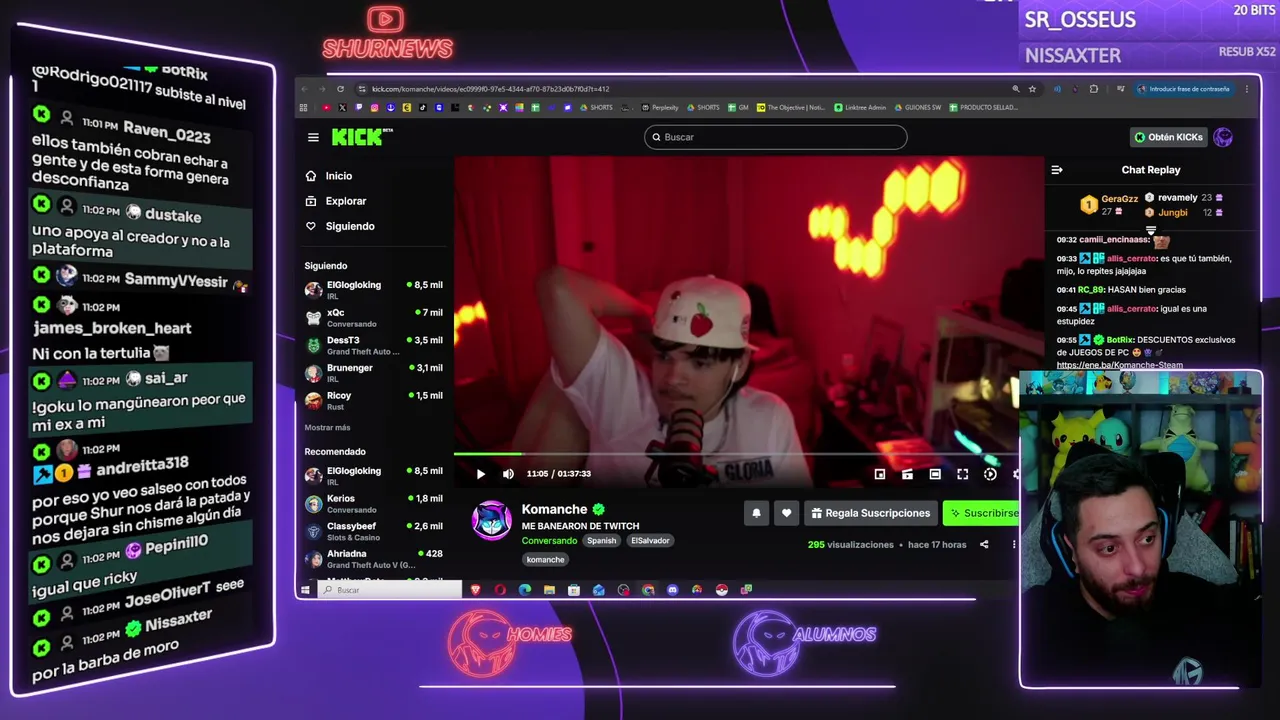Open Windows Start menu

(306, 590)
